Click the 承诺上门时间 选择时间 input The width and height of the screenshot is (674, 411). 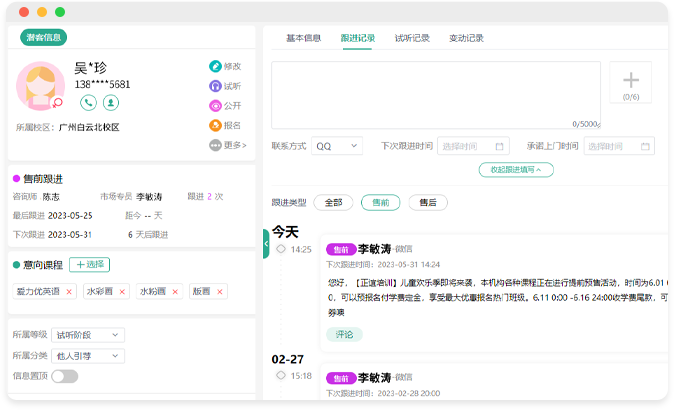pos(619,146)
